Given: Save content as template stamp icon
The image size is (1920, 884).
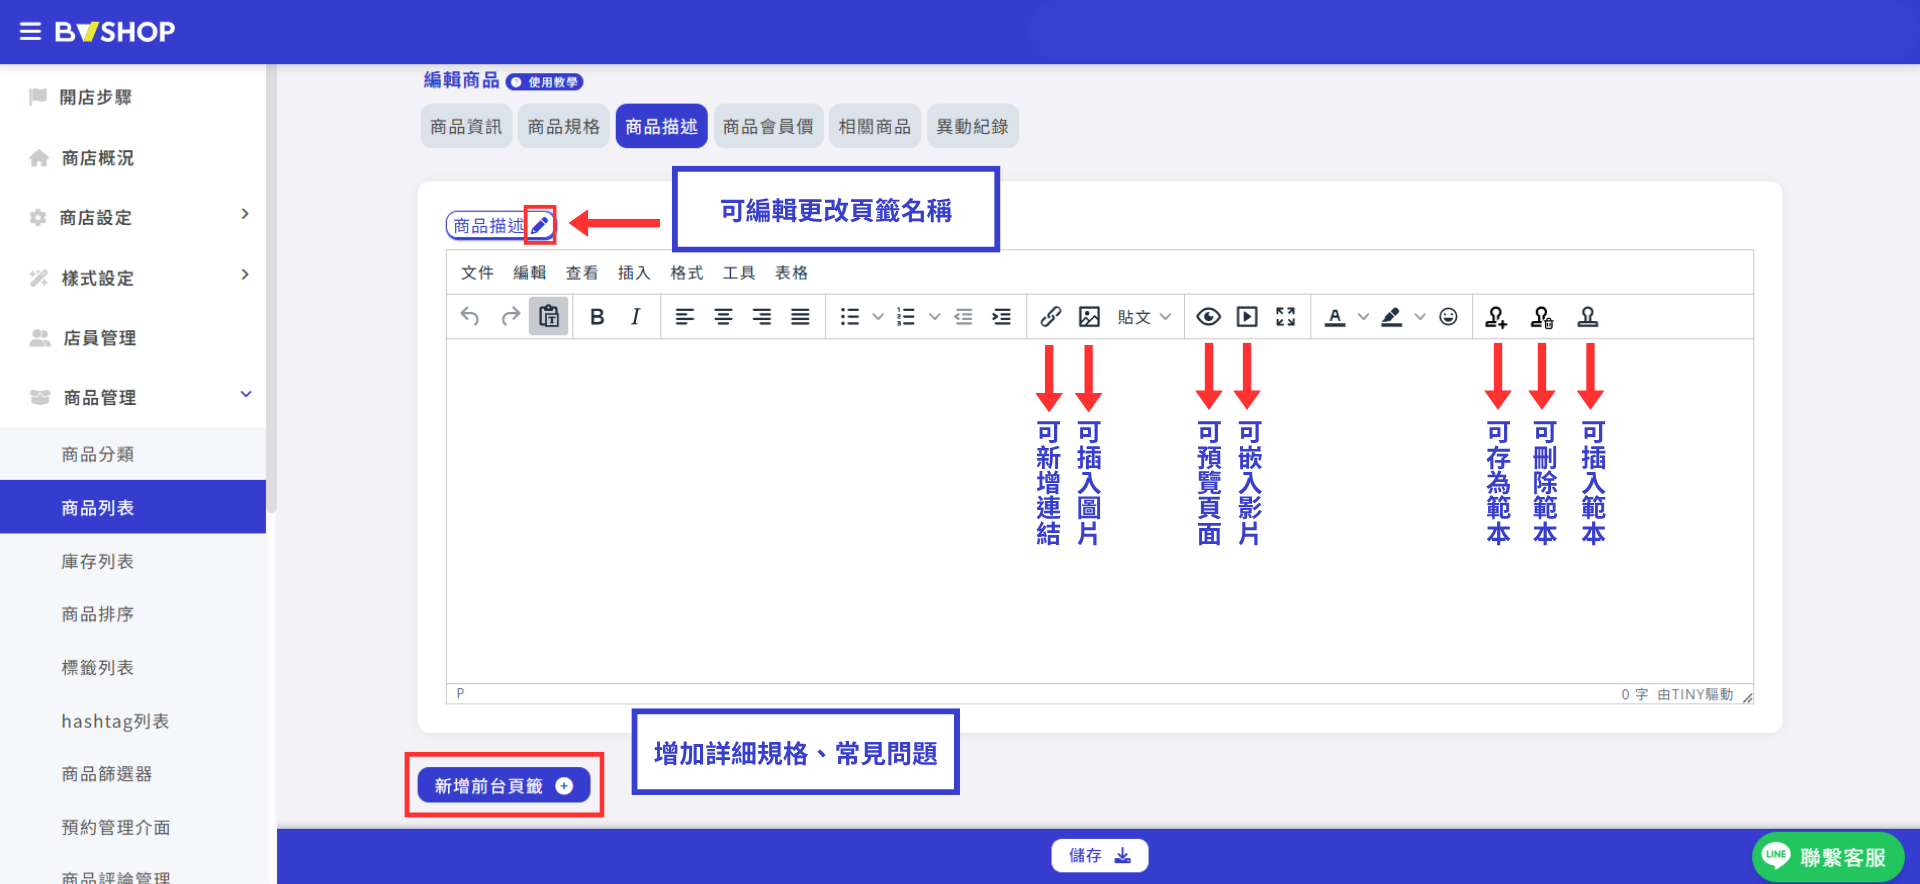Looking at the screenshot, I should [x=1496, y=317].
